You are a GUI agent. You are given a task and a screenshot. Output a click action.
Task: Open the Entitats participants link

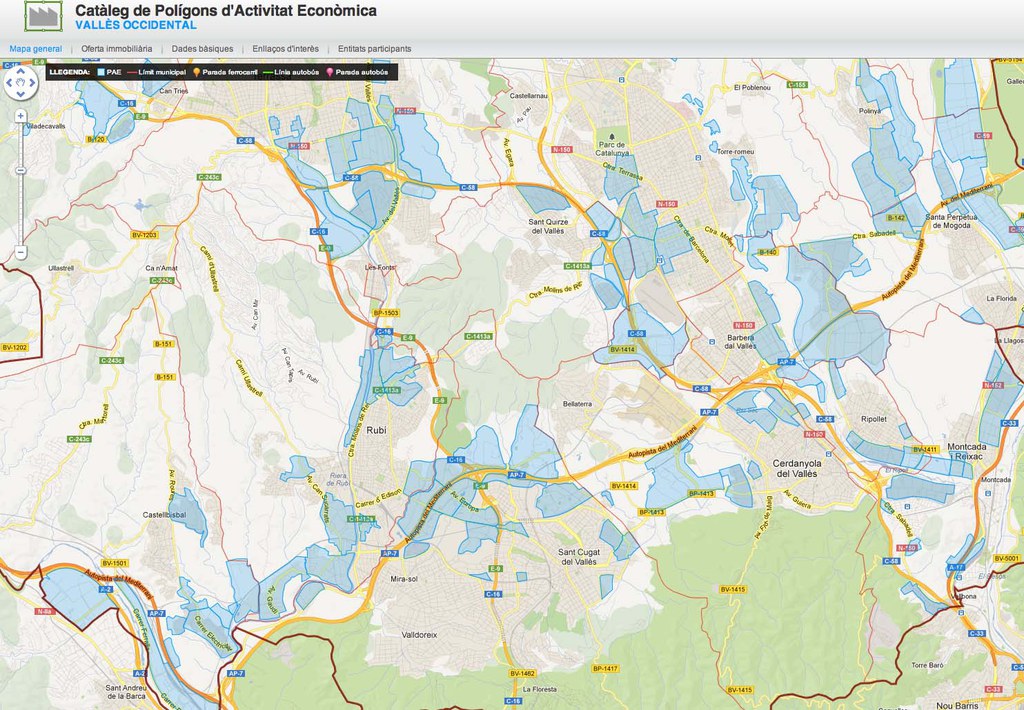click(374, 48)
